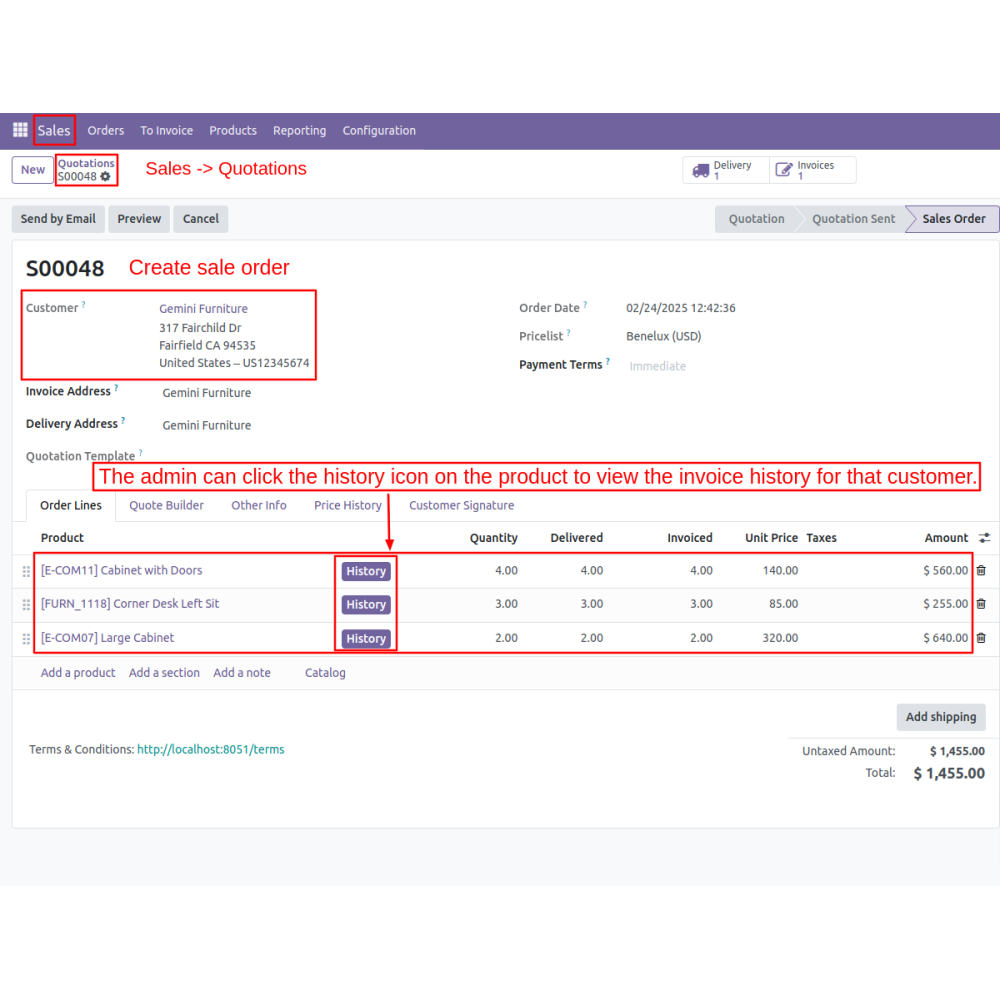Sort by the Product column header
1000x1000 pixels.
coord(62,538)
